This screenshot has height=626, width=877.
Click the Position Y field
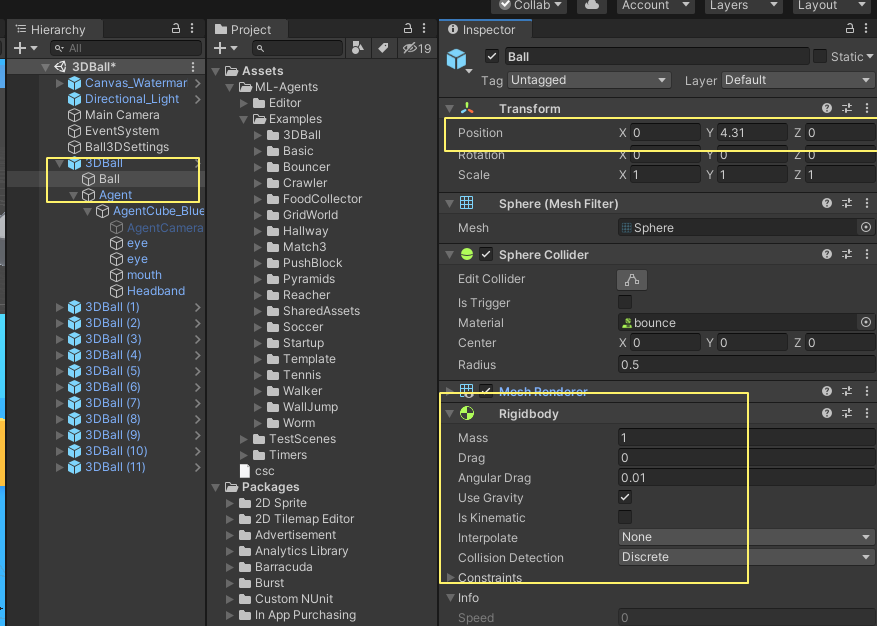click(x=752, y=133)
